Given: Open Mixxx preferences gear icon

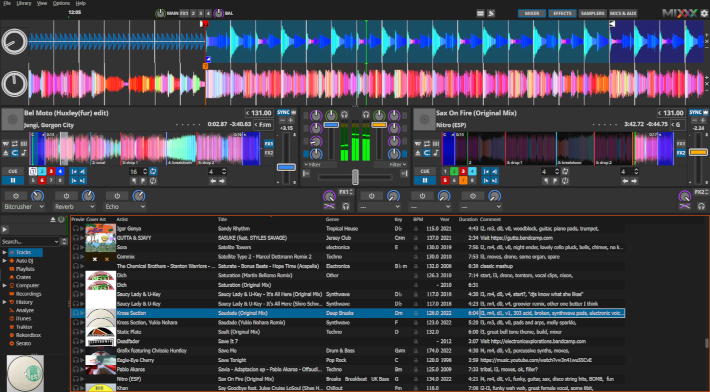Looking at the screenshot, I should click(704, 13).
